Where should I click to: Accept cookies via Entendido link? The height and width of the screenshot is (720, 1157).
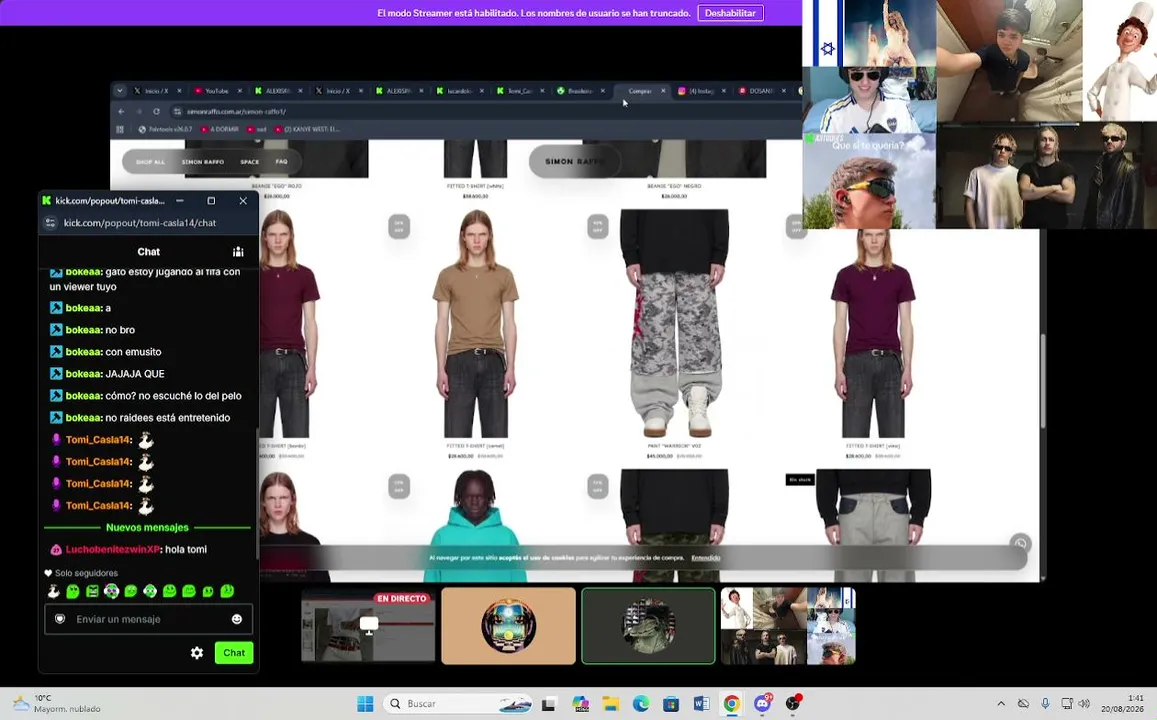(x=705, y=558)
